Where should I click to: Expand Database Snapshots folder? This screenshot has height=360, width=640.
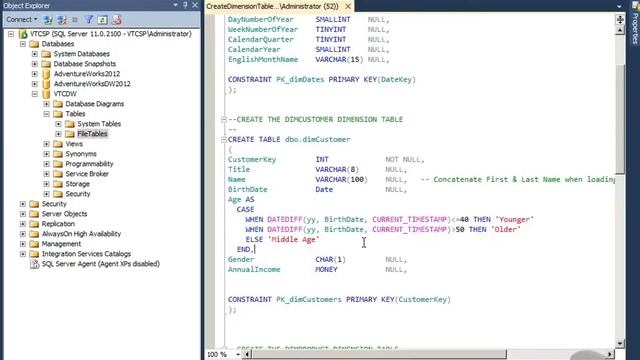point(35,64)
